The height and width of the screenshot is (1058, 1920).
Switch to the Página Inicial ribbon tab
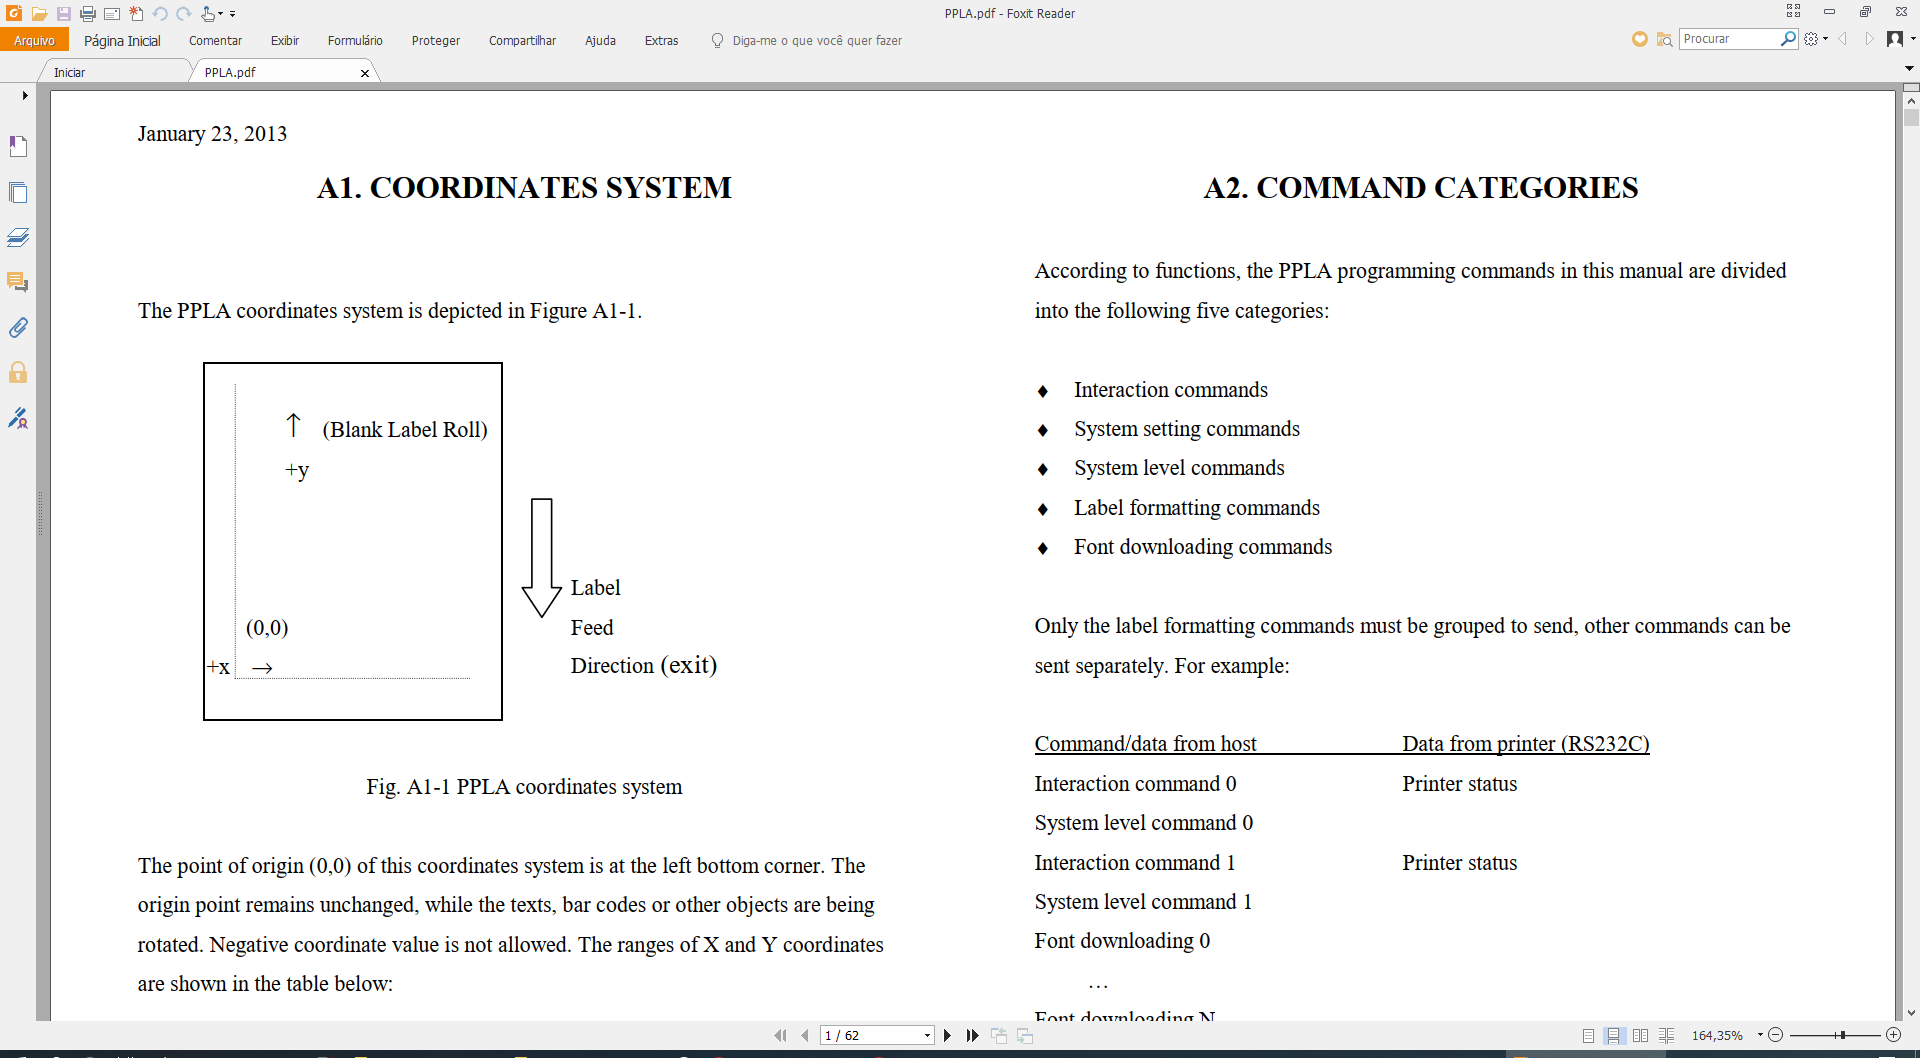[122, 40]
